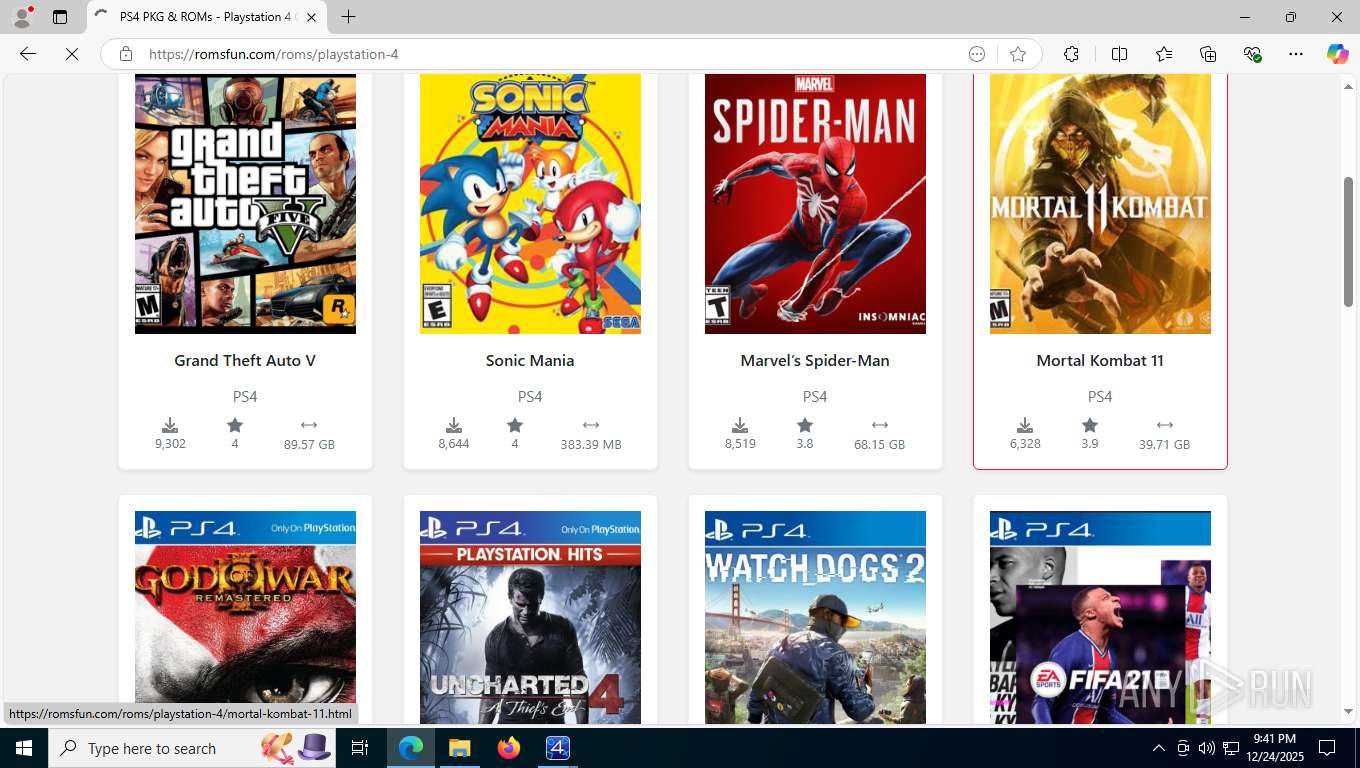Screen dimensions: 1360x768
Task: View site information padlock icon
Action: click(125, 54)
